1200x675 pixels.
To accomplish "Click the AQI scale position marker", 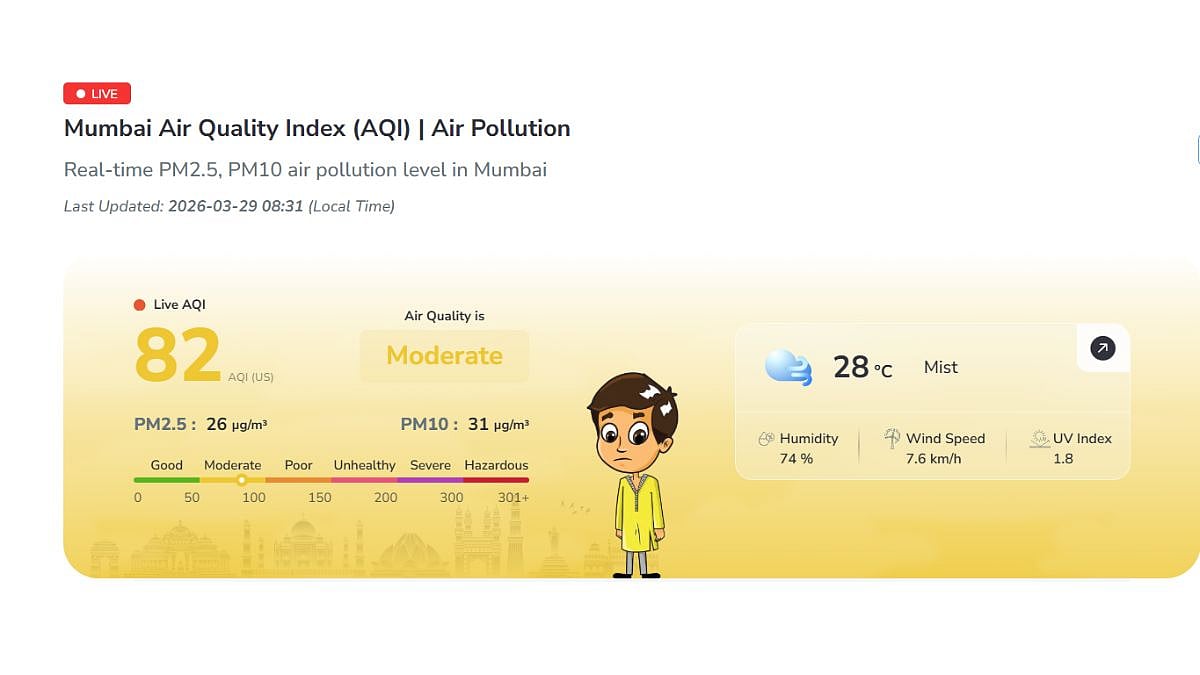I will point(241,480).
